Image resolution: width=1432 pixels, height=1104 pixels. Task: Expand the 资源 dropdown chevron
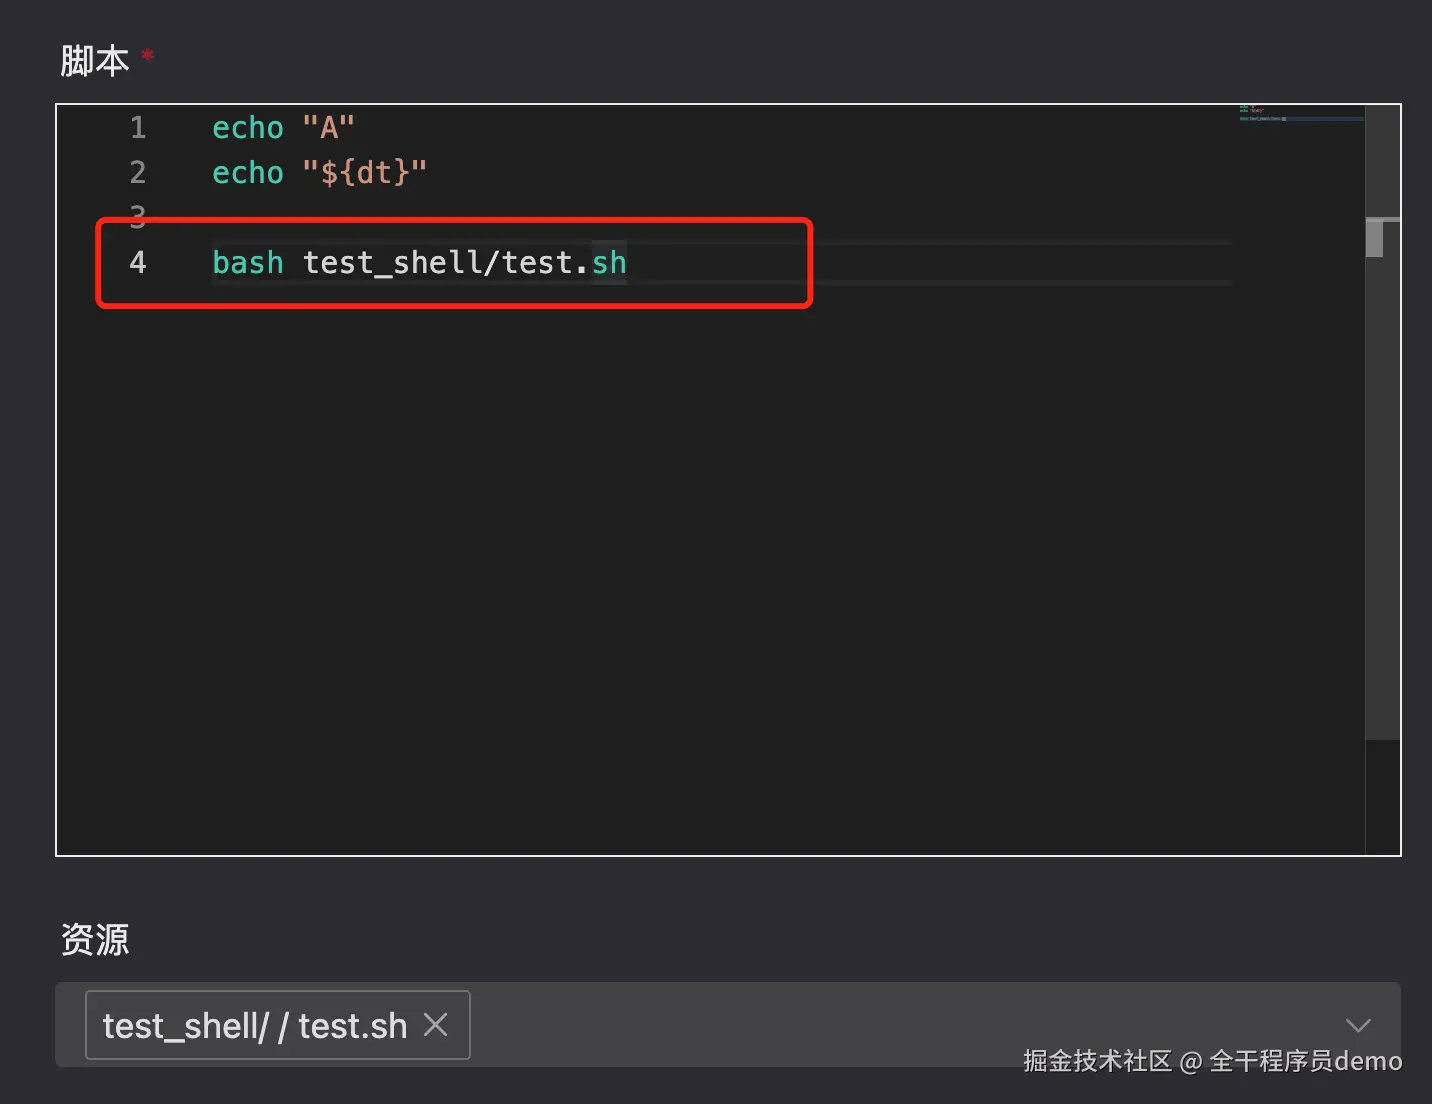tap(1357, 1025)
